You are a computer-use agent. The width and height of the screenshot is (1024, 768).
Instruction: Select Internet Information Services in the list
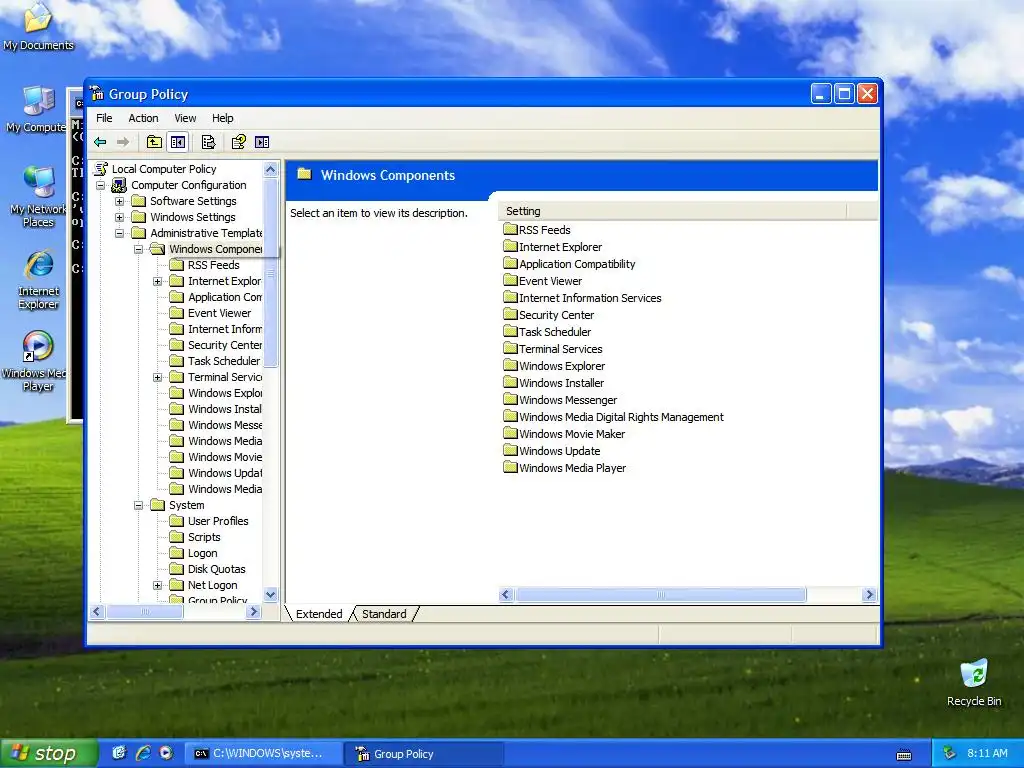pos(583,298)
